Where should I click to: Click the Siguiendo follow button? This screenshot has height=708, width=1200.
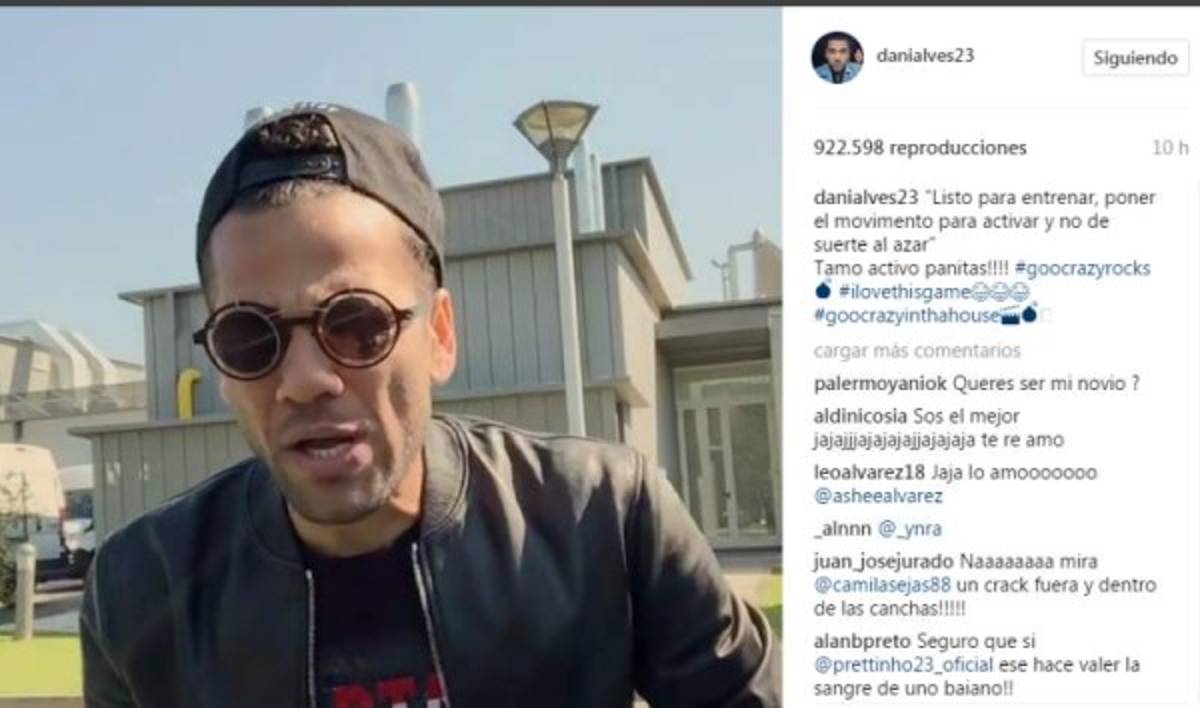tap(1135, 58)
